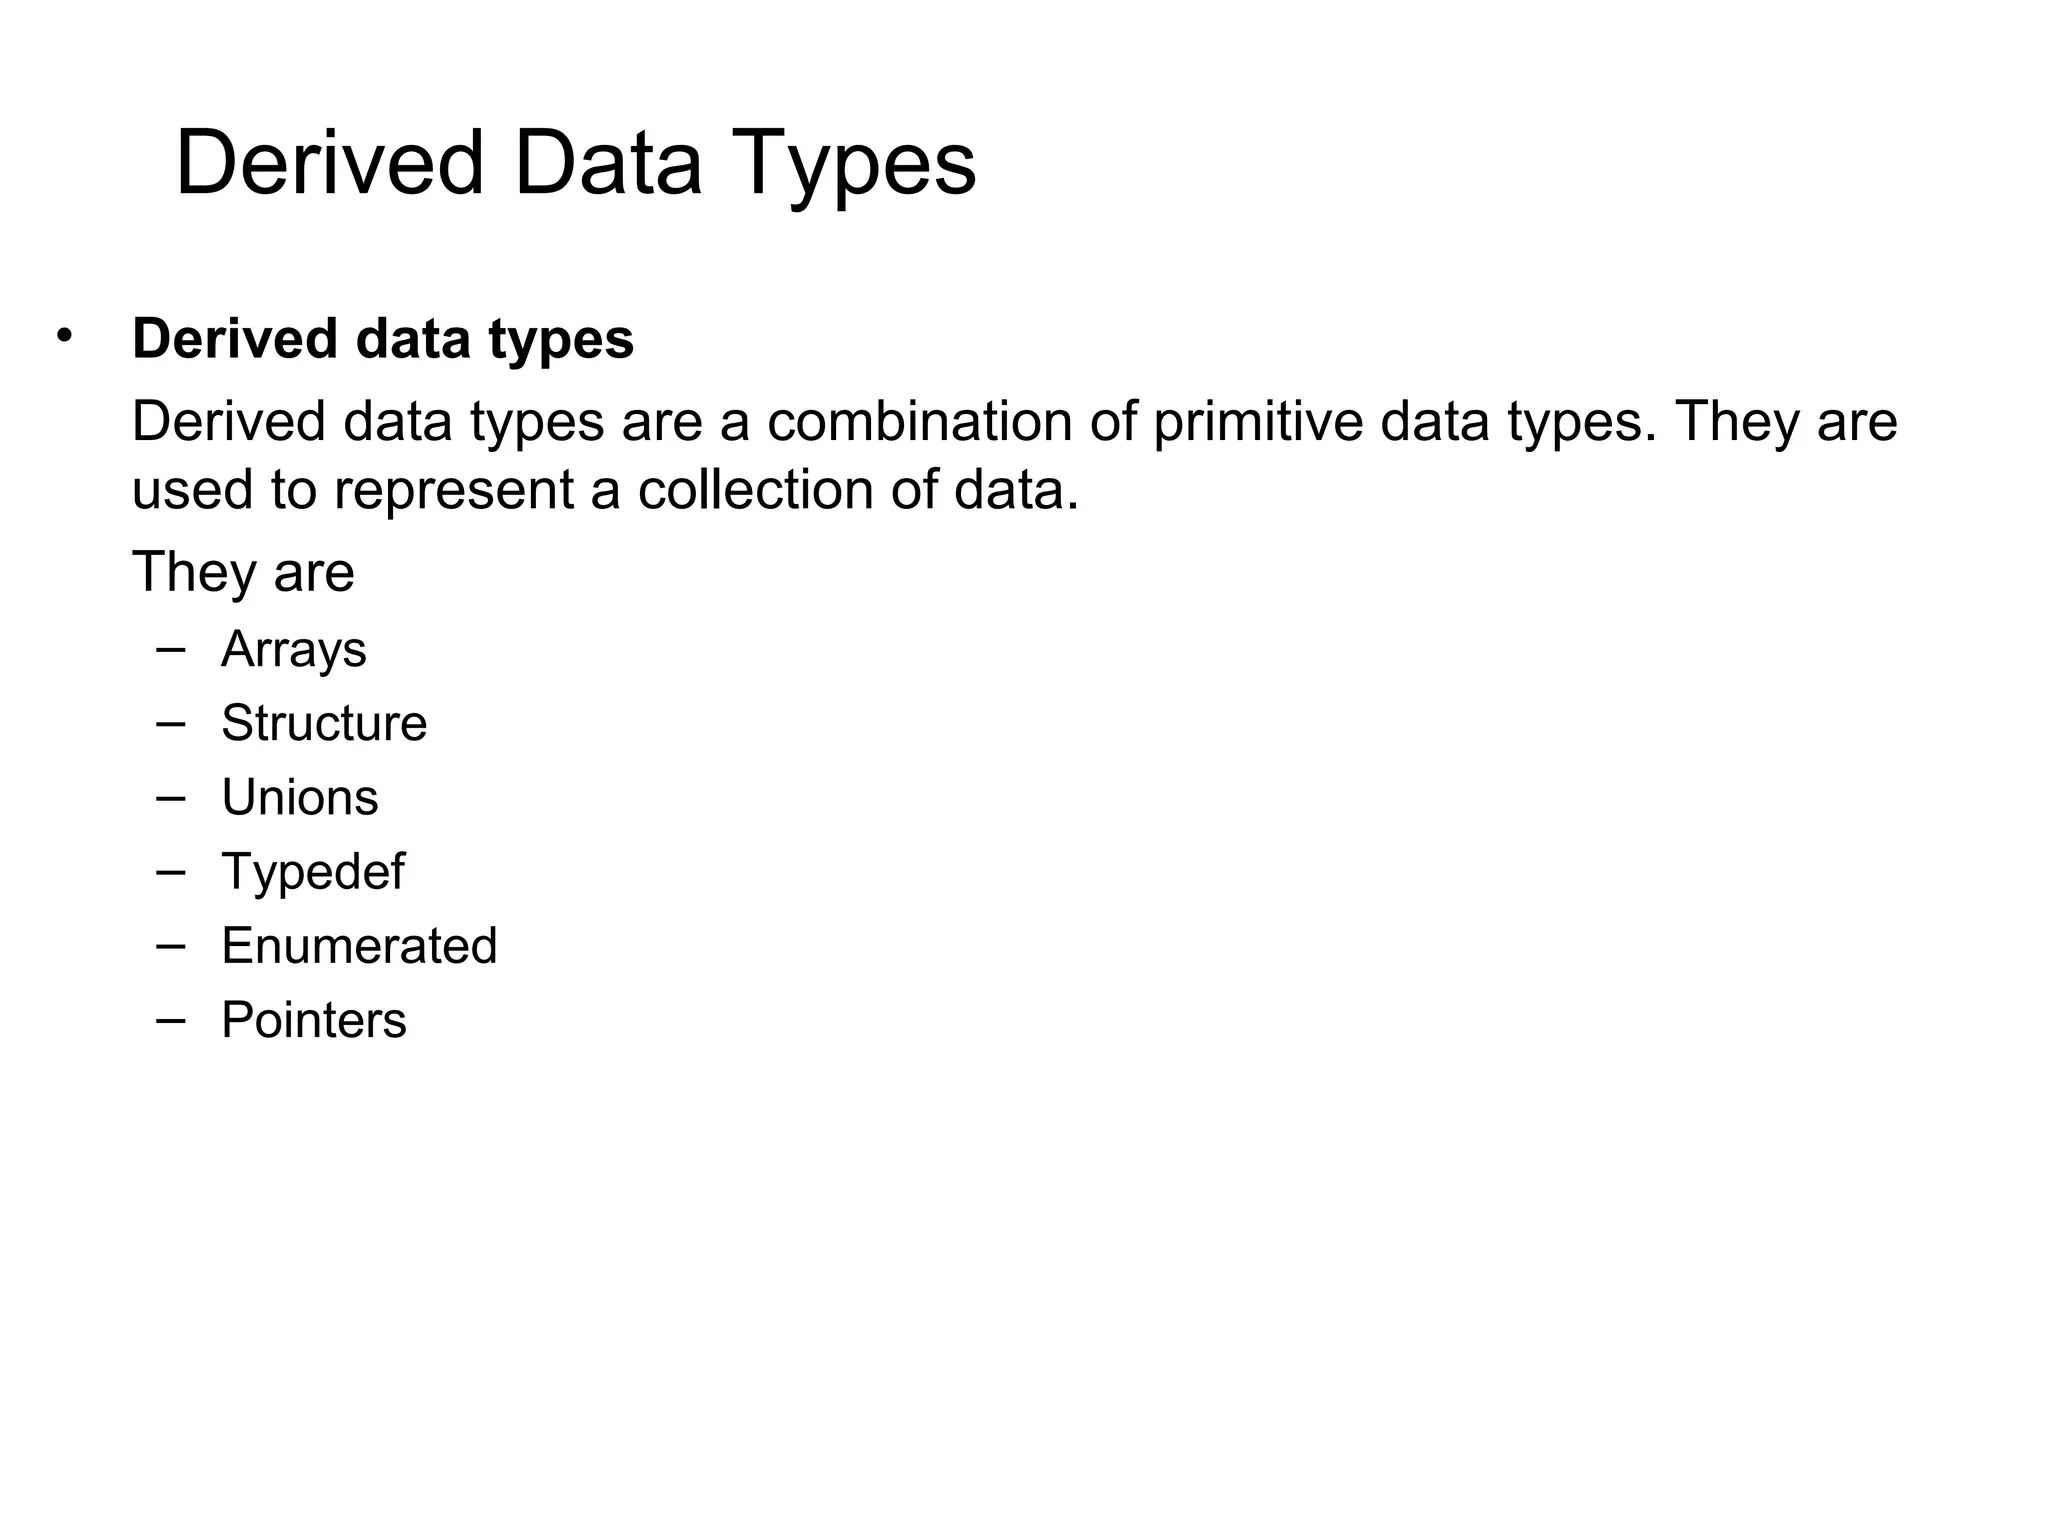Click the Arrays list item
The width and height of the screenshot is (2048, 1536).
(293, 650)
